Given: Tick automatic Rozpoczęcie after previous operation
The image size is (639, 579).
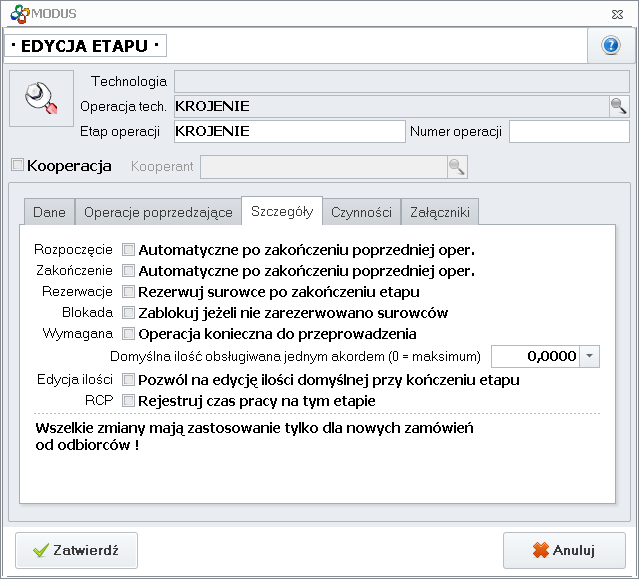Looking at the screenshot, I should [128, 249].
